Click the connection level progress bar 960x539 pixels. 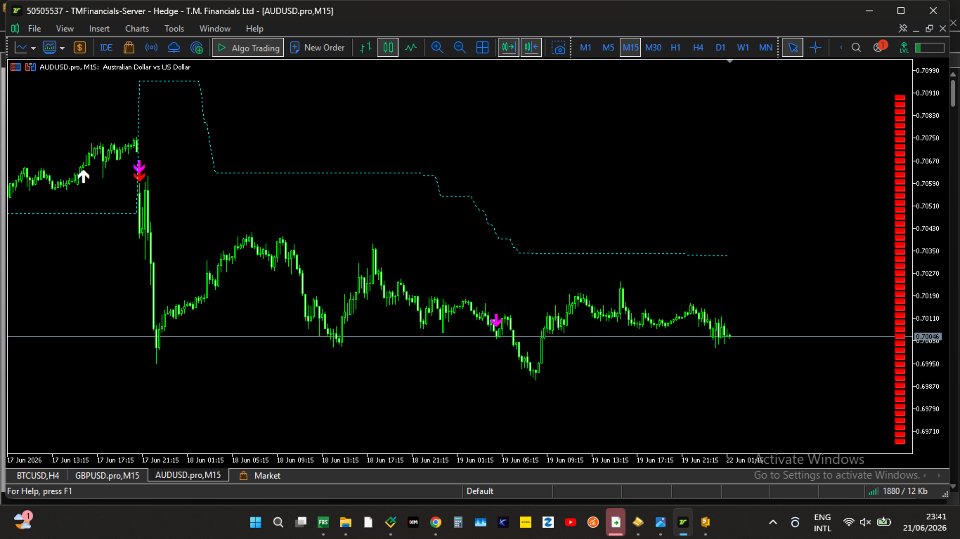[929, 48]
